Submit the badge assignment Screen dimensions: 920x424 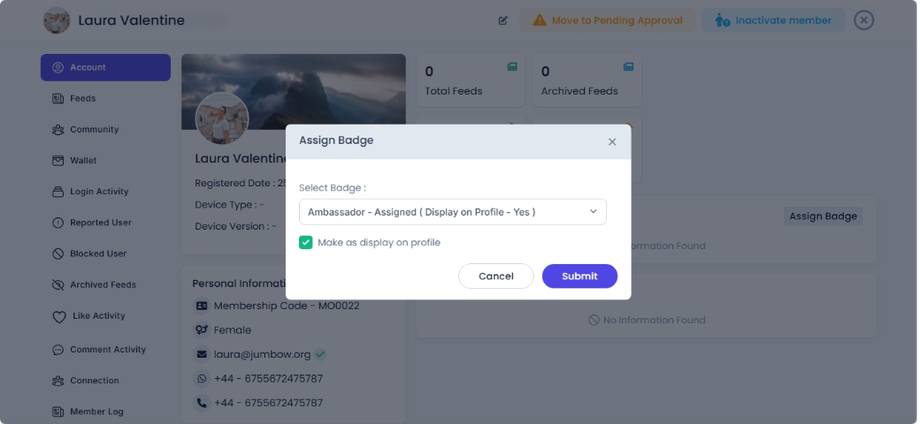pos(579,276)
